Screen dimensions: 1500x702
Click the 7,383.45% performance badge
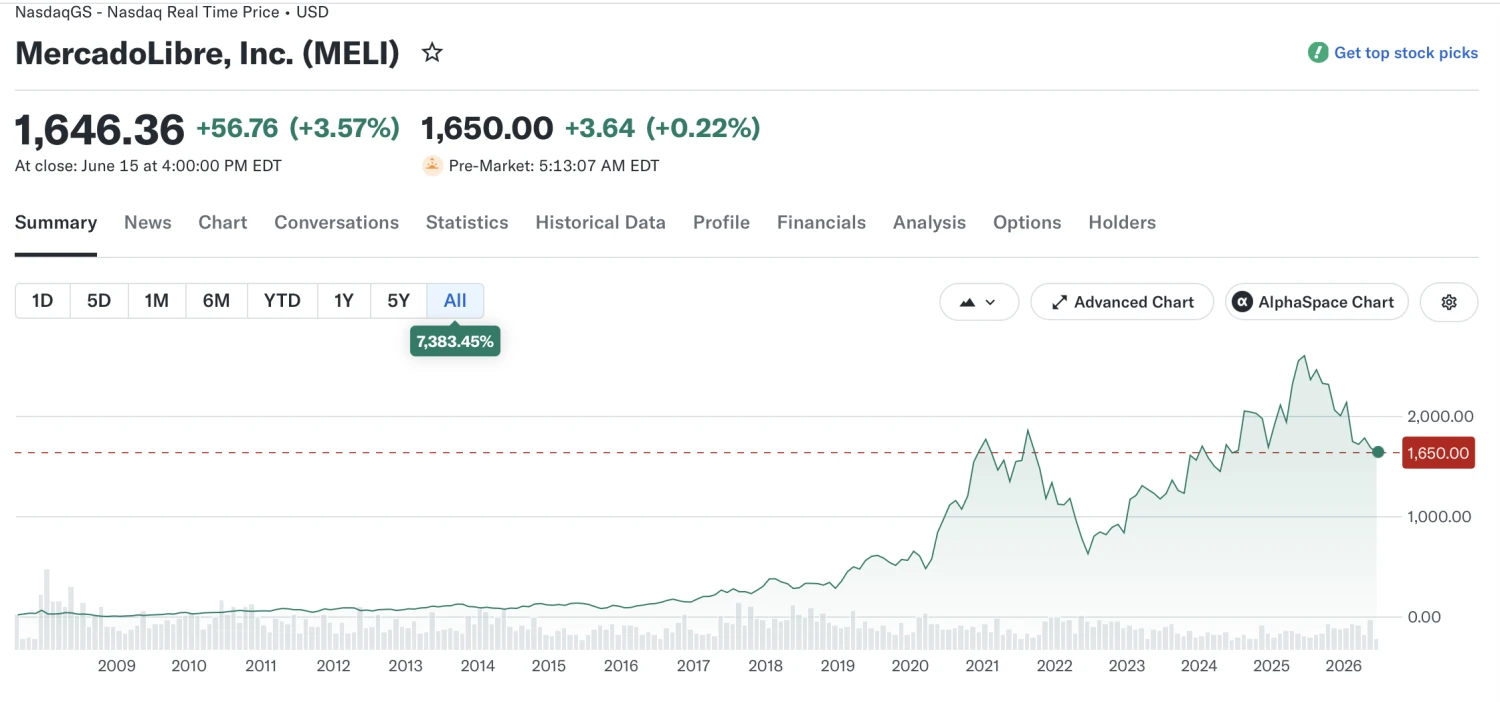point(455,341)
